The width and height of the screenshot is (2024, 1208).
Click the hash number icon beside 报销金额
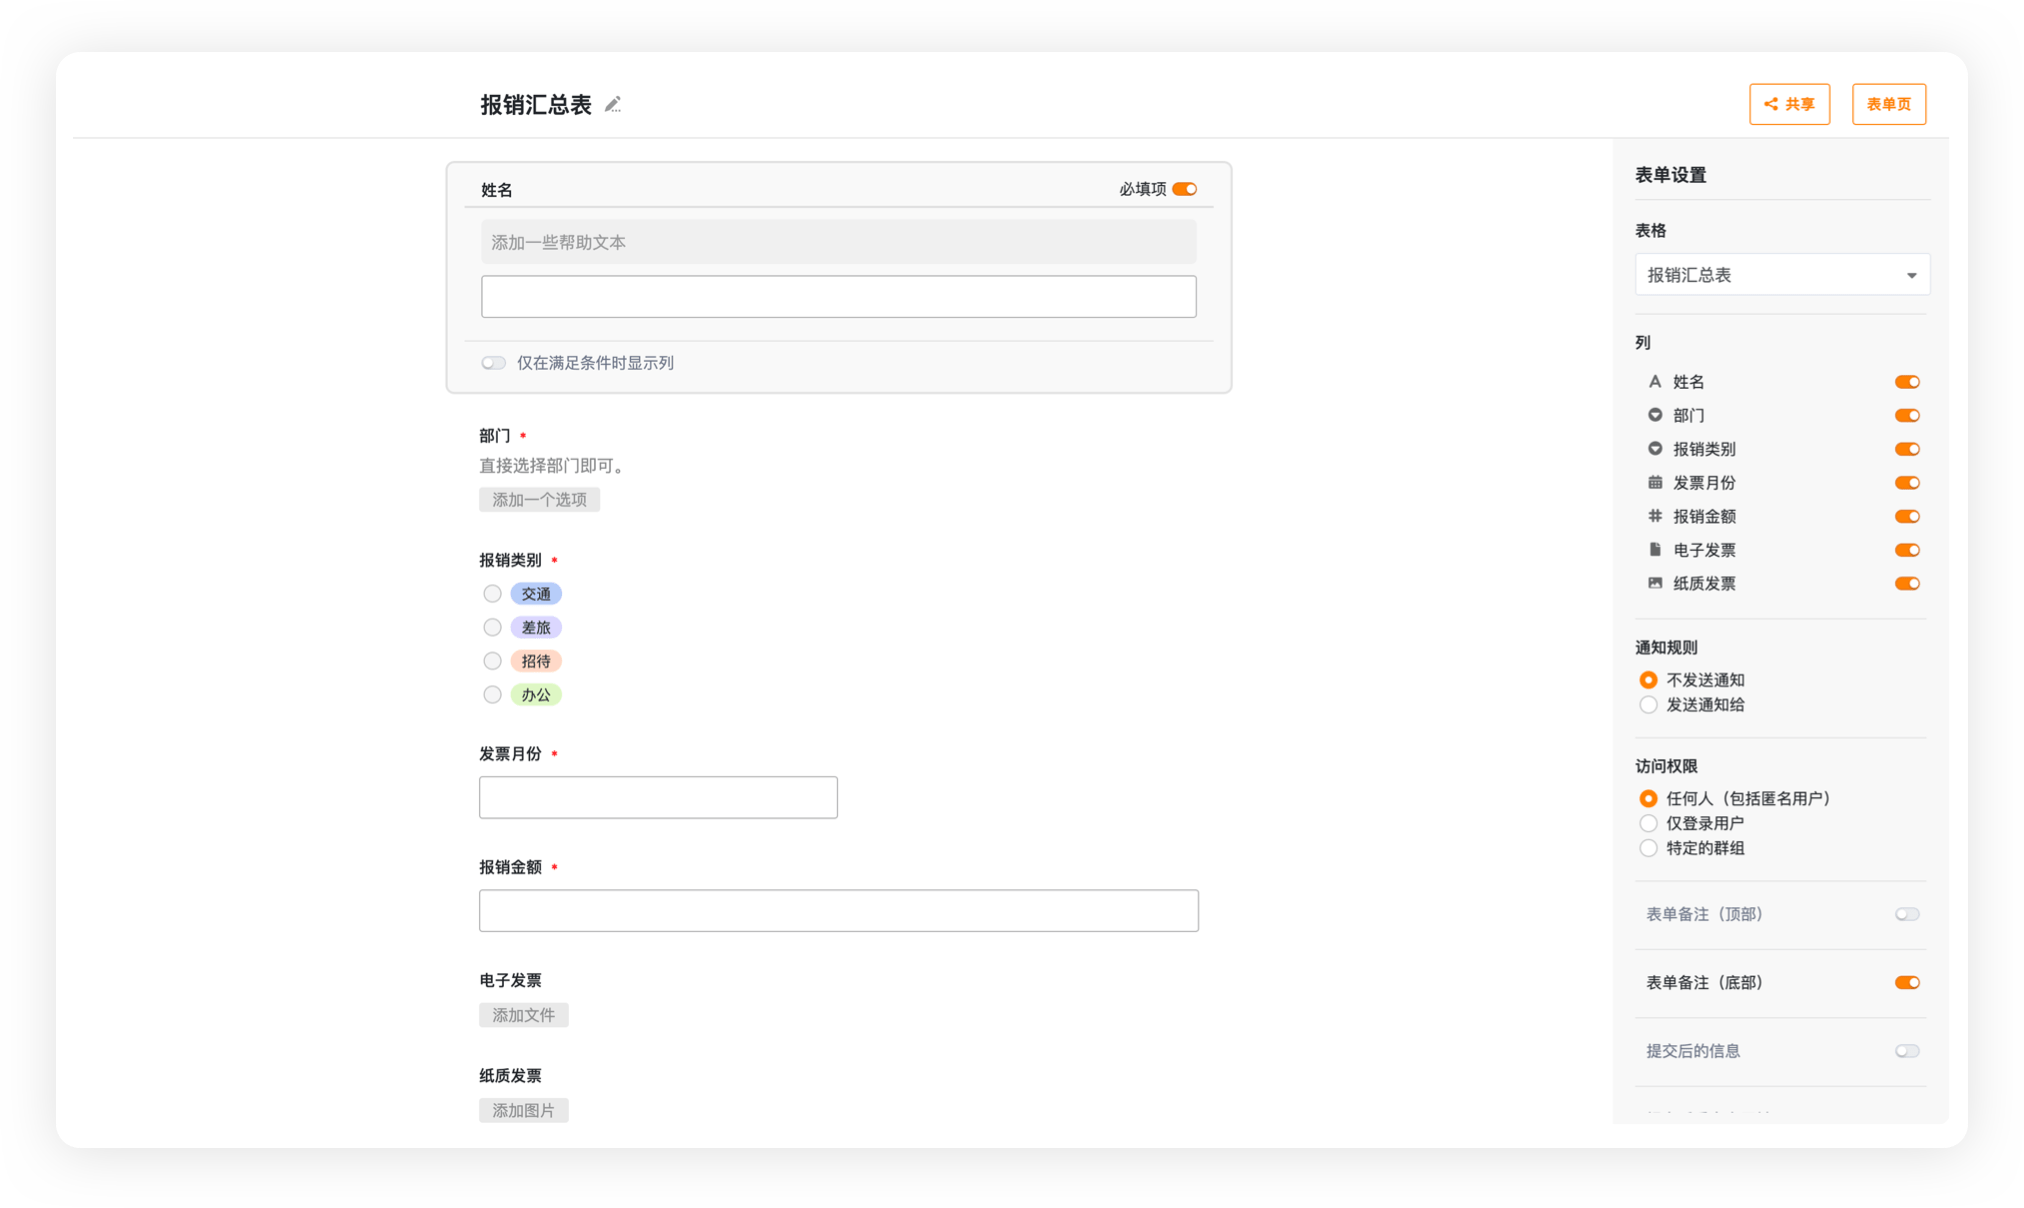pos(1655,516)
